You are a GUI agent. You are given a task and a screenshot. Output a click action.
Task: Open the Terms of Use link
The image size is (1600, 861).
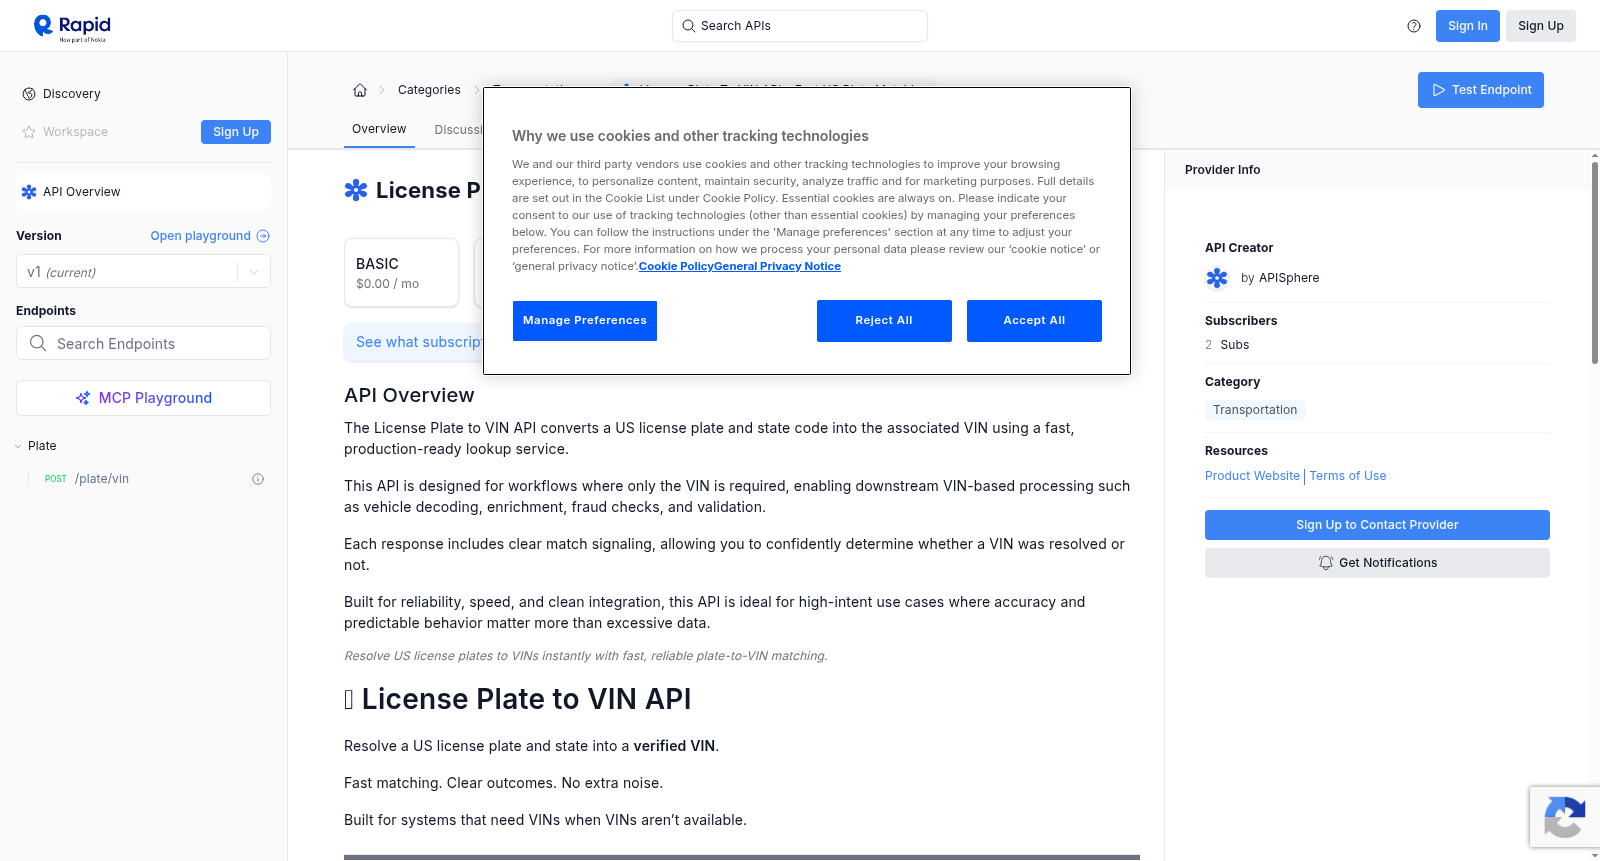[x=1348, y=476]
